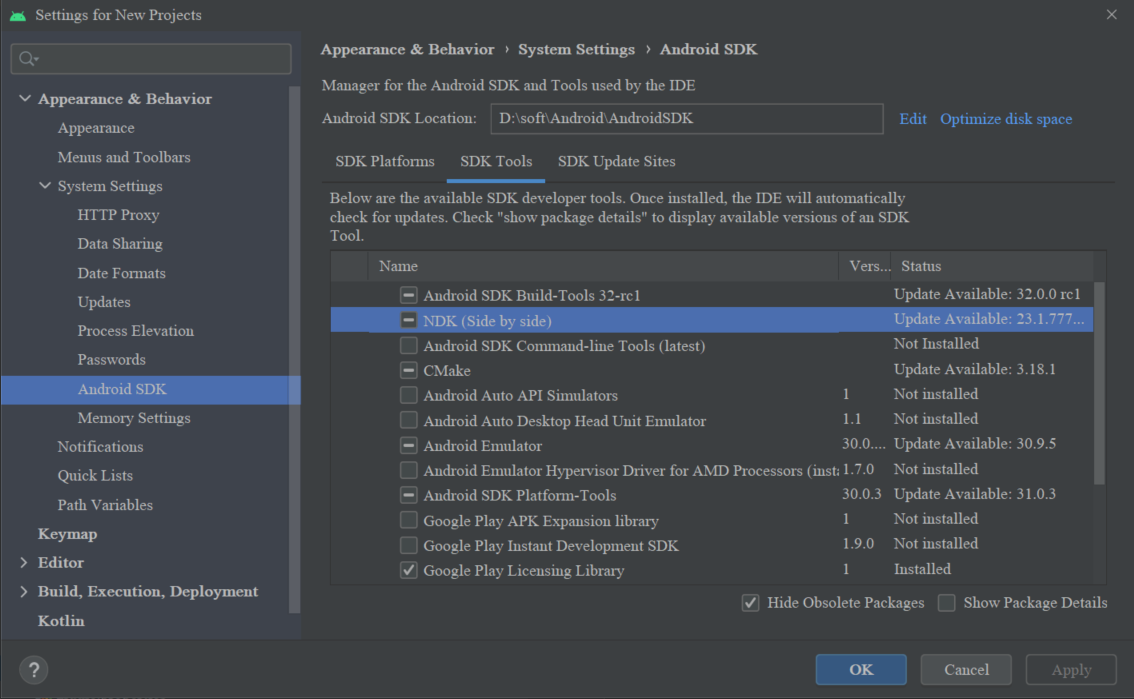1134x699 pixels.
Task: Click Appearance & Behavior breadcrumb text
Action: click(x=407, y=49)
